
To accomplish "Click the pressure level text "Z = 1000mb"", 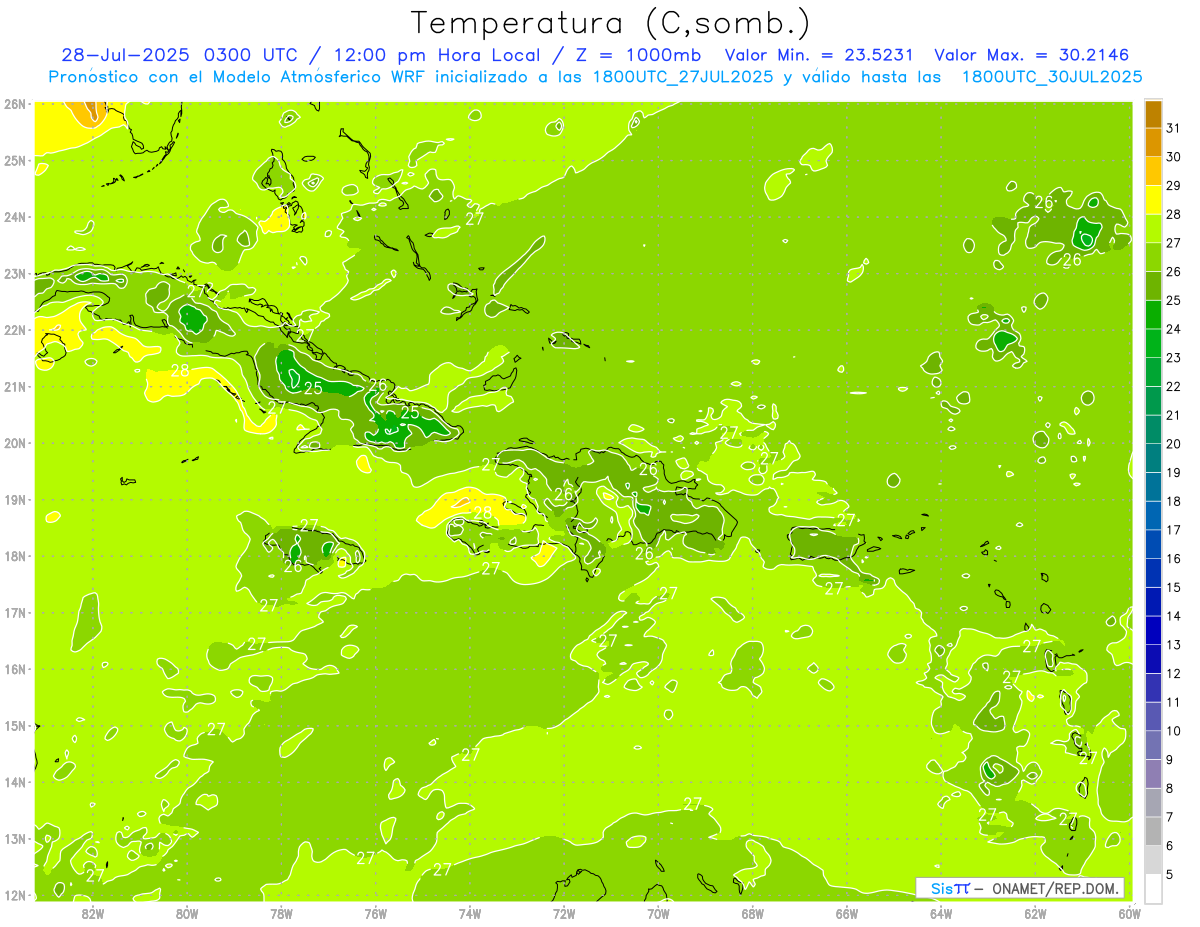I will click(634, 55).
